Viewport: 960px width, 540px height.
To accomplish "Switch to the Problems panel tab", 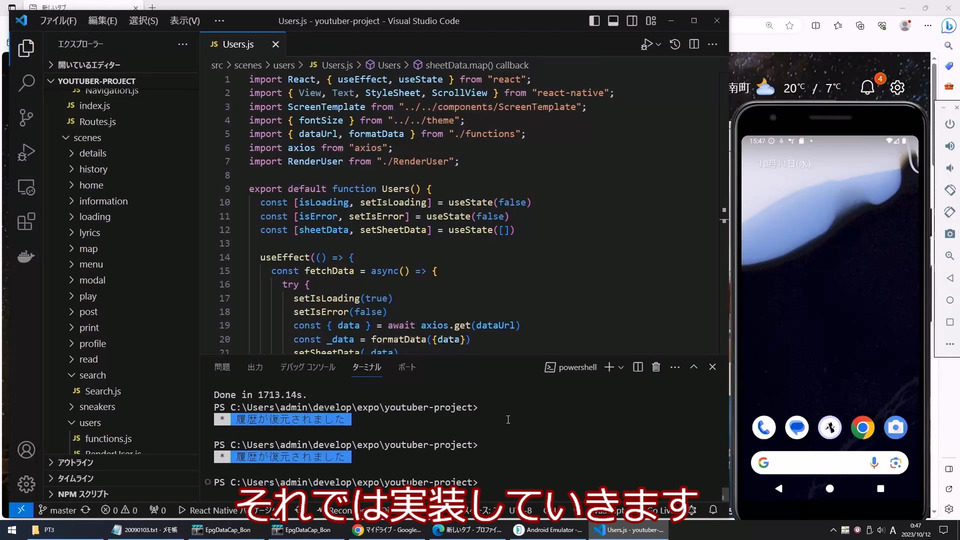I will pyautogui.click(x=222, y=367).
